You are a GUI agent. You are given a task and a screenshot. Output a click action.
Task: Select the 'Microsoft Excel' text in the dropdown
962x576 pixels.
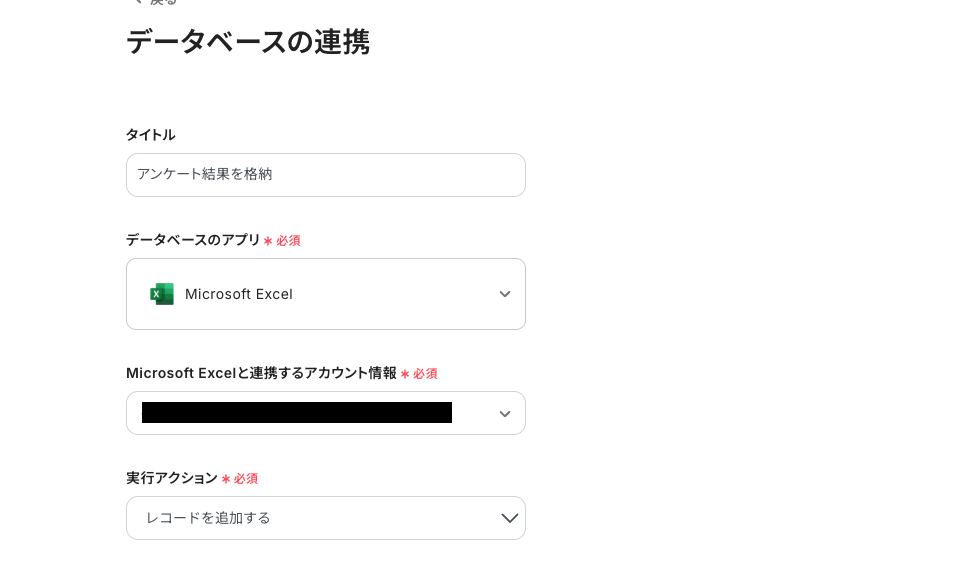point(239,294)
